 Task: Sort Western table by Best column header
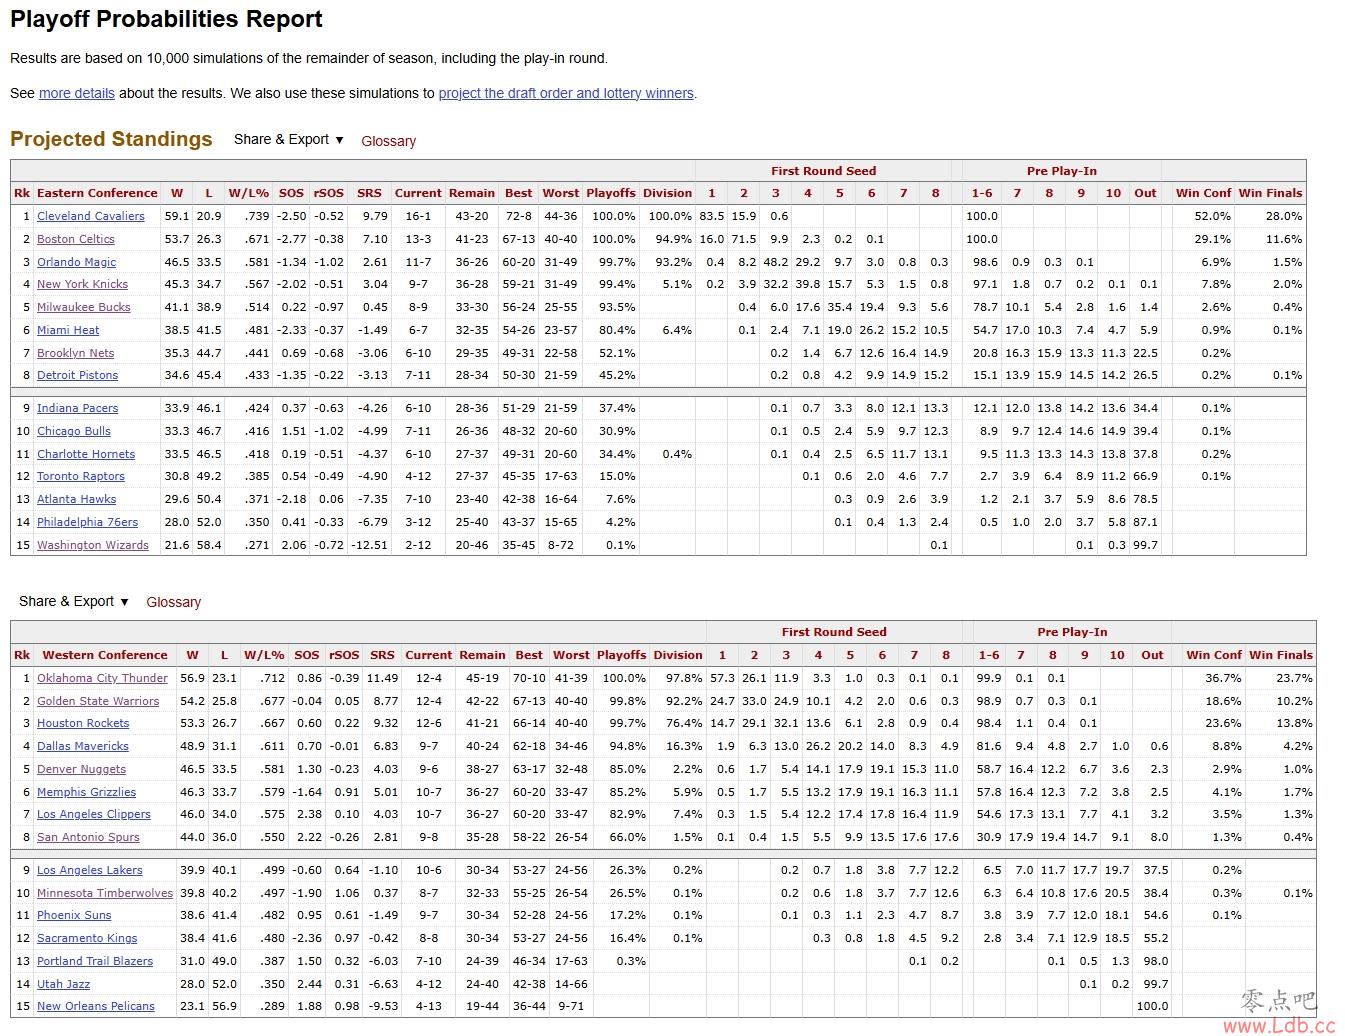point(529,655)
